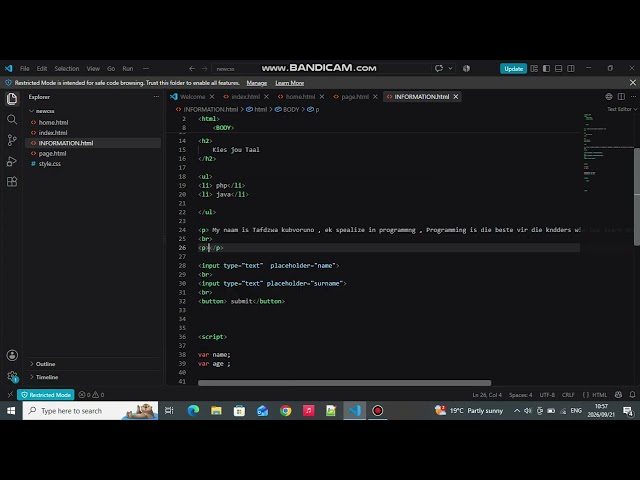Open the Run menu
The width and height of the screenshot is (640, 480).
(x=128, y=69)
